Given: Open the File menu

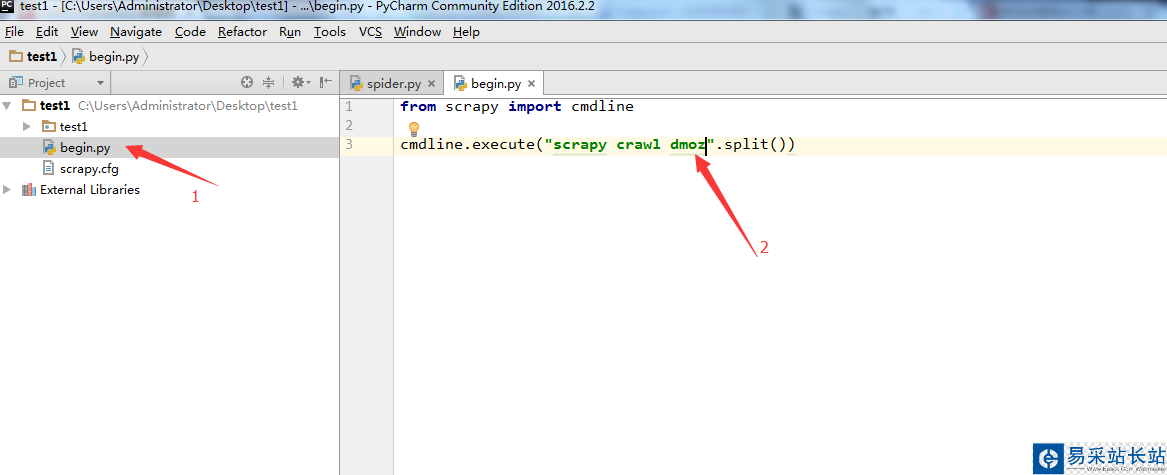Looking at the screenshot, I should click(x=14, y=31).
